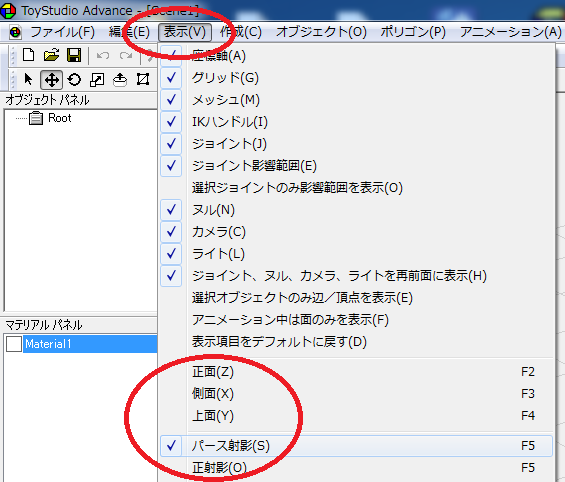Image resolution: width=565 pixels, height=482 pixels.
Task: Open the 作成(C) menu
Action: [x=241, y=32]
